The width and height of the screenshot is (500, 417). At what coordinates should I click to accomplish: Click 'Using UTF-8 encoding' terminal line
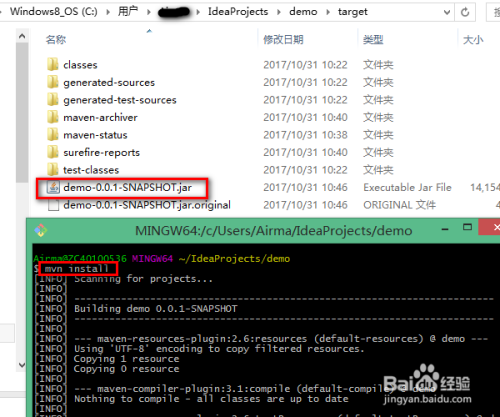click(x=219, y=349)
